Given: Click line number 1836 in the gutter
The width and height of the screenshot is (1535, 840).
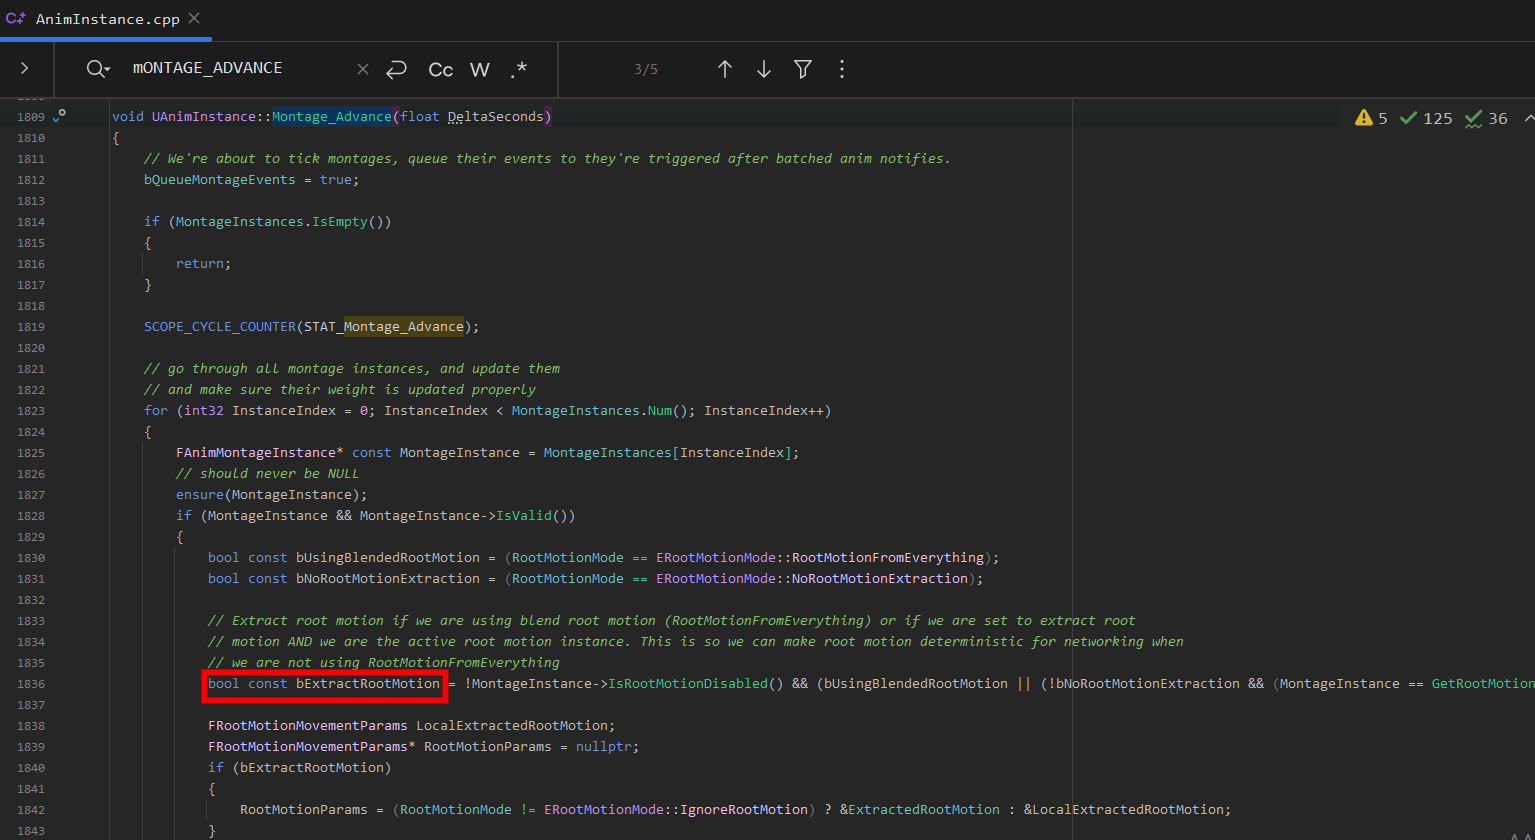Looking at the screenshot, I should pos(31,684).
